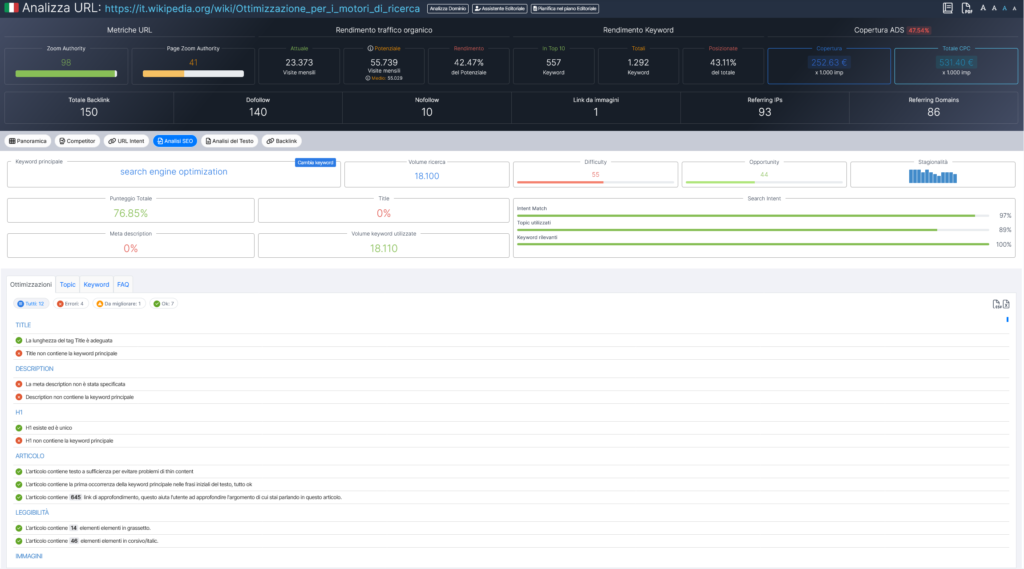The image size is (1024, 569).
Task: Click check icon for grassetto elements row
Action: pos(19,528)
